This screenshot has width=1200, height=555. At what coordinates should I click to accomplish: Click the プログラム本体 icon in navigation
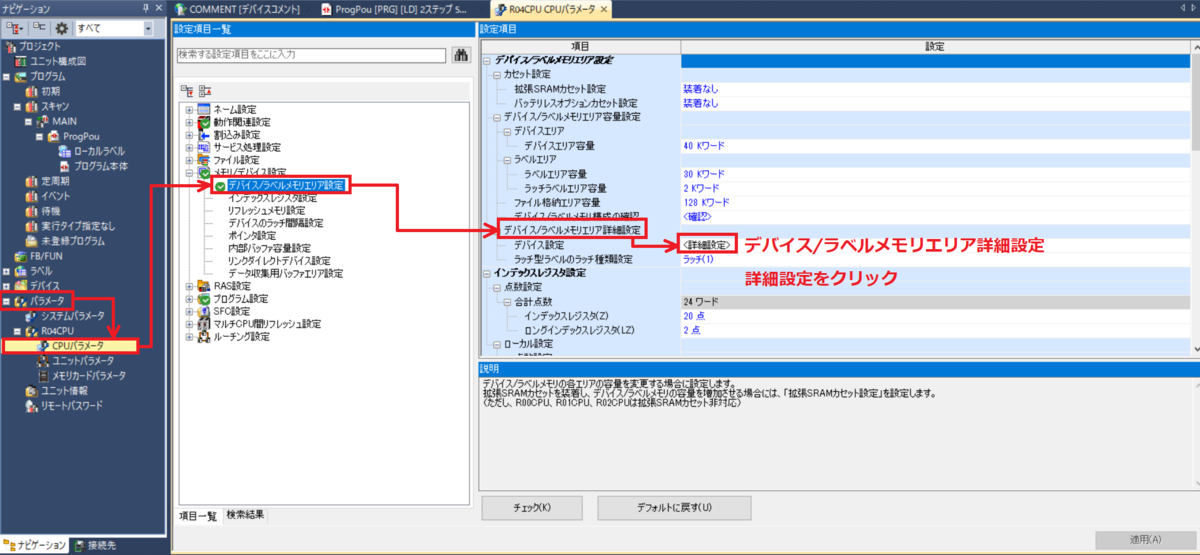tap(65, 166)
